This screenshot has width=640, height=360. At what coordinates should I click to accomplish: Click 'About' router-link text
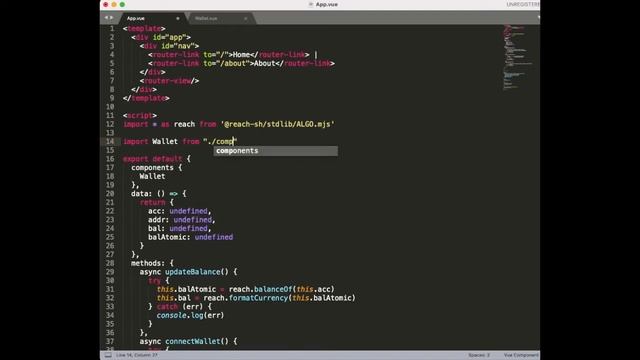tap(264, 63)
